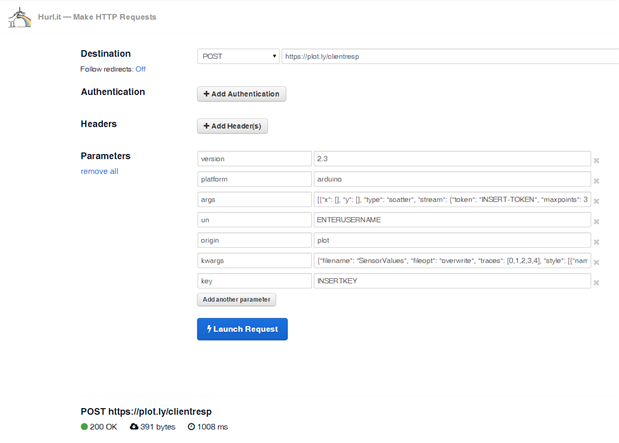Viewport: 619px width, 443px height.
Task: Edit the ENTERUSERNAME value field
Action: [x=452, y=220]
